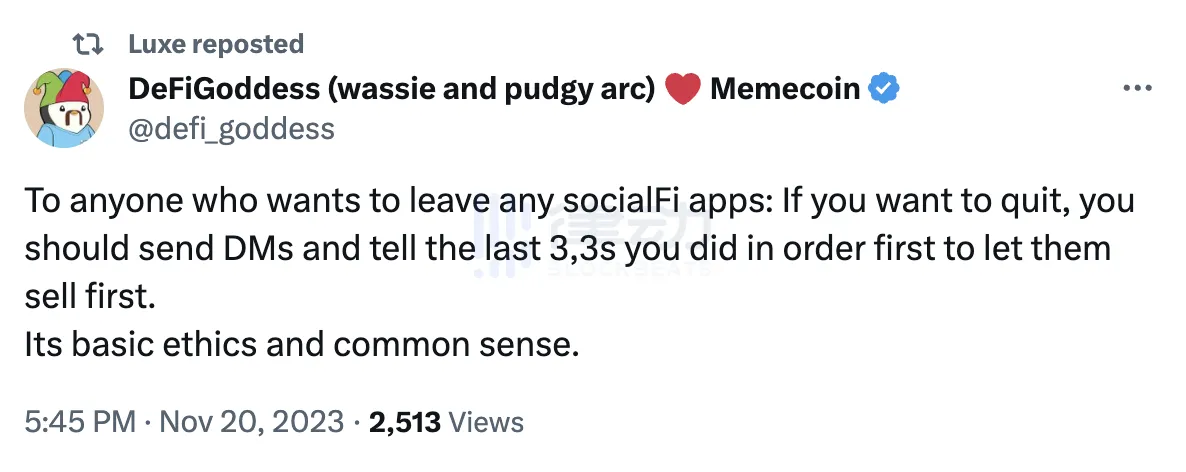
Task: Click the blue verified checkmark badge
Action: pyautogui.click(x=882, y=90)
